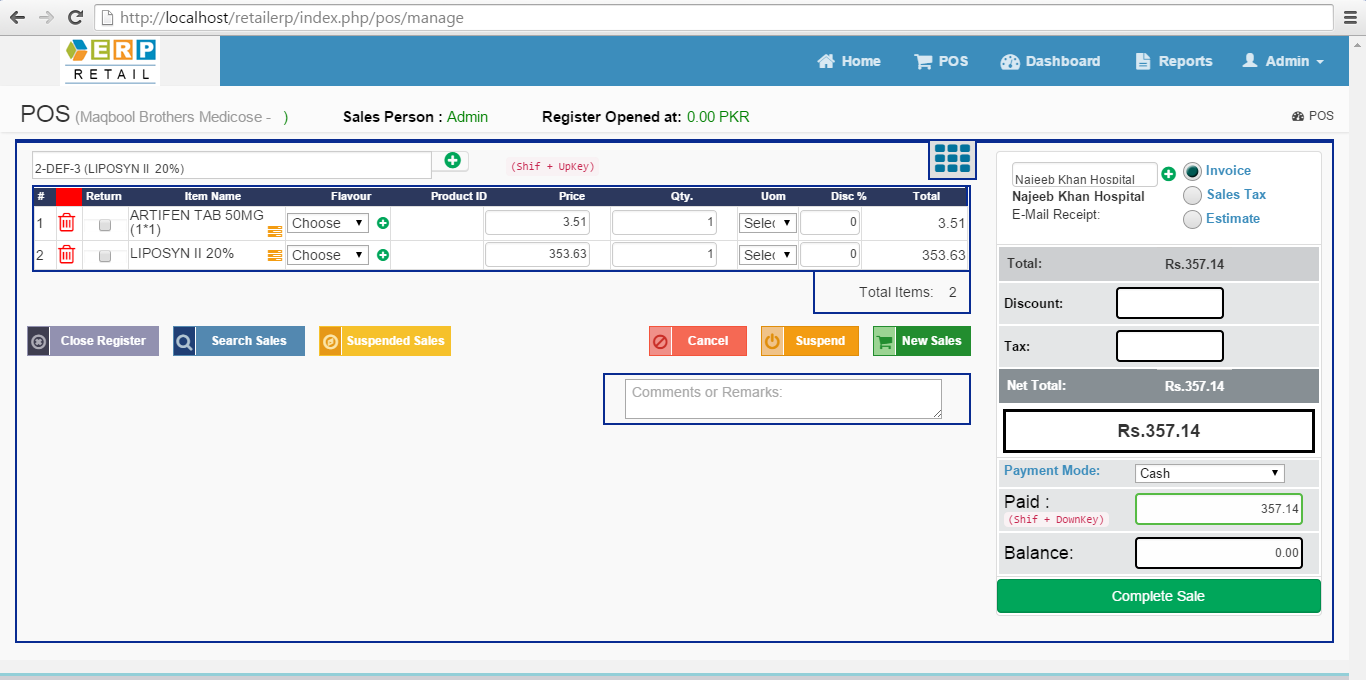Select the Sales Tax radio button
Image resolution: width=1366 pixels, height=680 pixels.
(1192, 195)
